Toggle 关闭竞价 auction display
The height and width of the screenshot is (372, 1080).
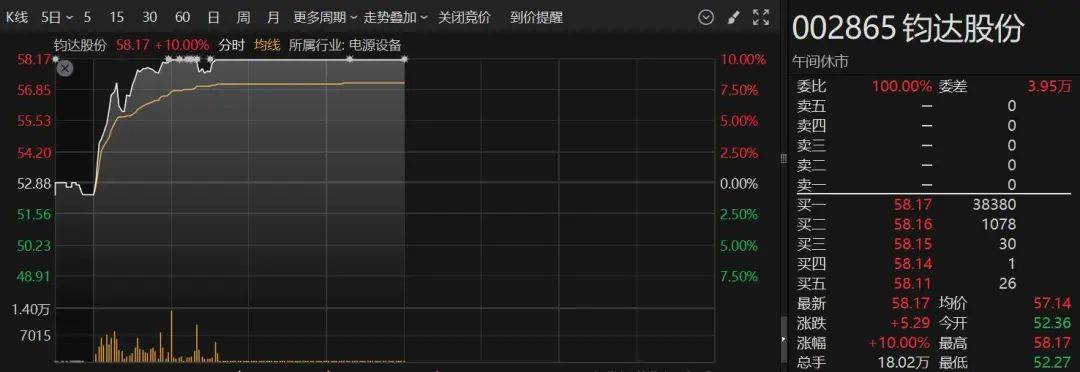tap(464, 18)
